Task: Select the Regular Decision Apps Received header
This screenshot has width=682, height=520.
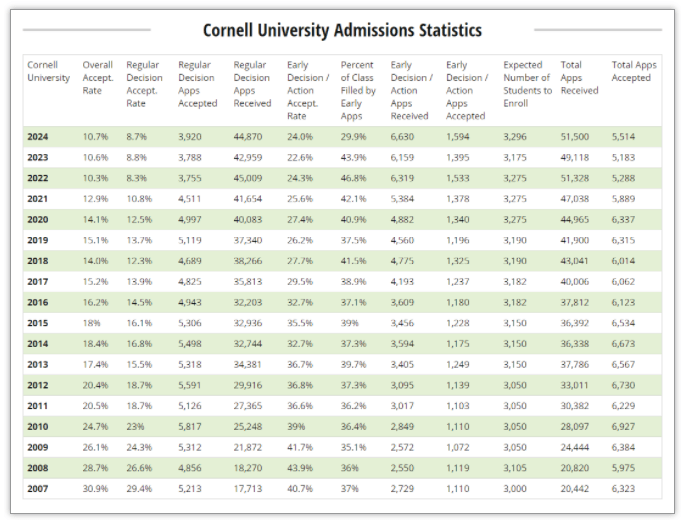Action: [x=251, y=84]
